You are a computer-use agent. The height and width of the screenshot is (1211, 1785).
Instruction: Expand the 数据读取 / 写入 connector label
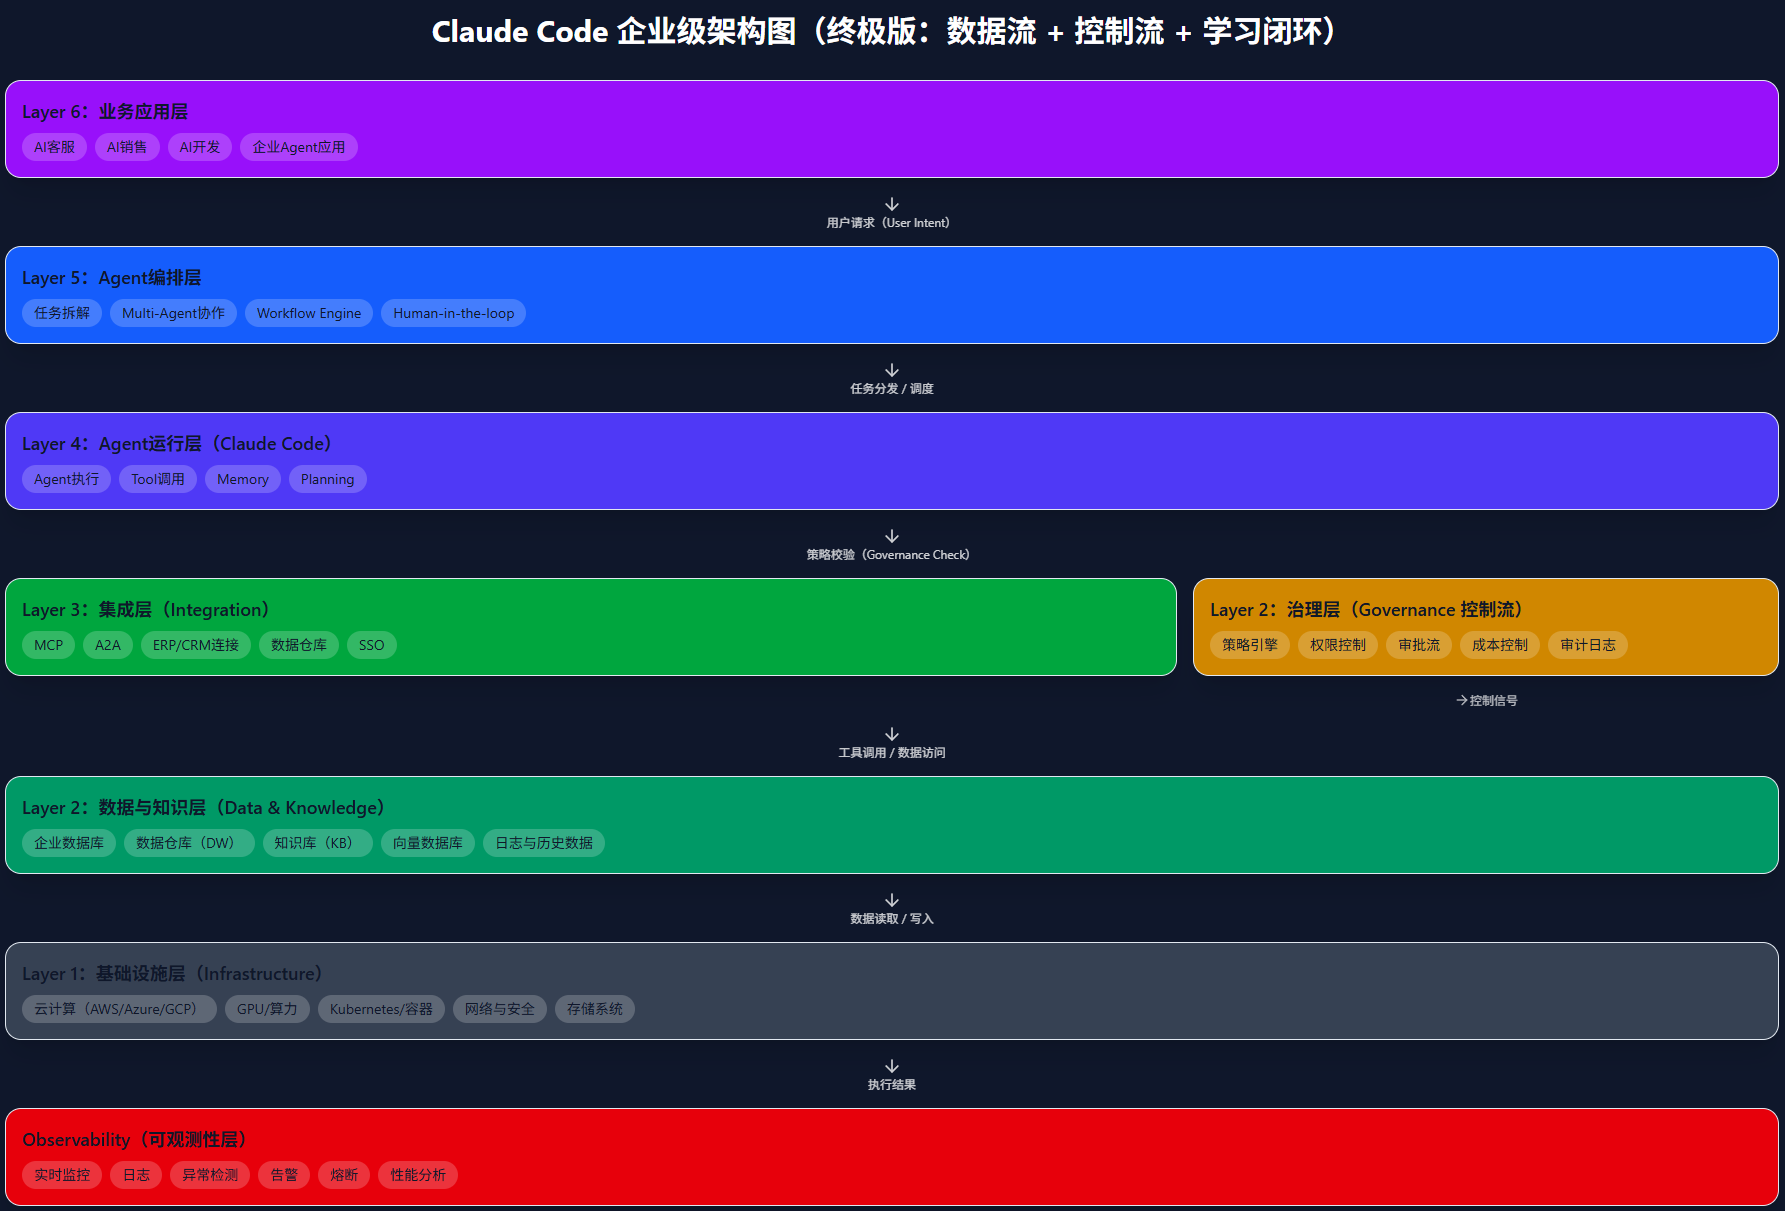click(x=891, y=908)
